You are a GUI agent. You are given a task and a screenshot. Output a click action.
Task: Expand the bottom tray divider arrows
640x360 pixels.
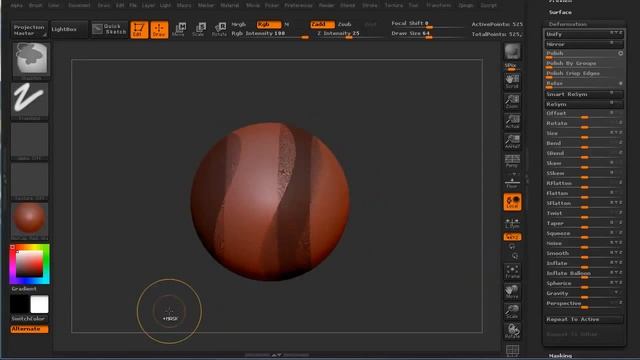(276, 355)
